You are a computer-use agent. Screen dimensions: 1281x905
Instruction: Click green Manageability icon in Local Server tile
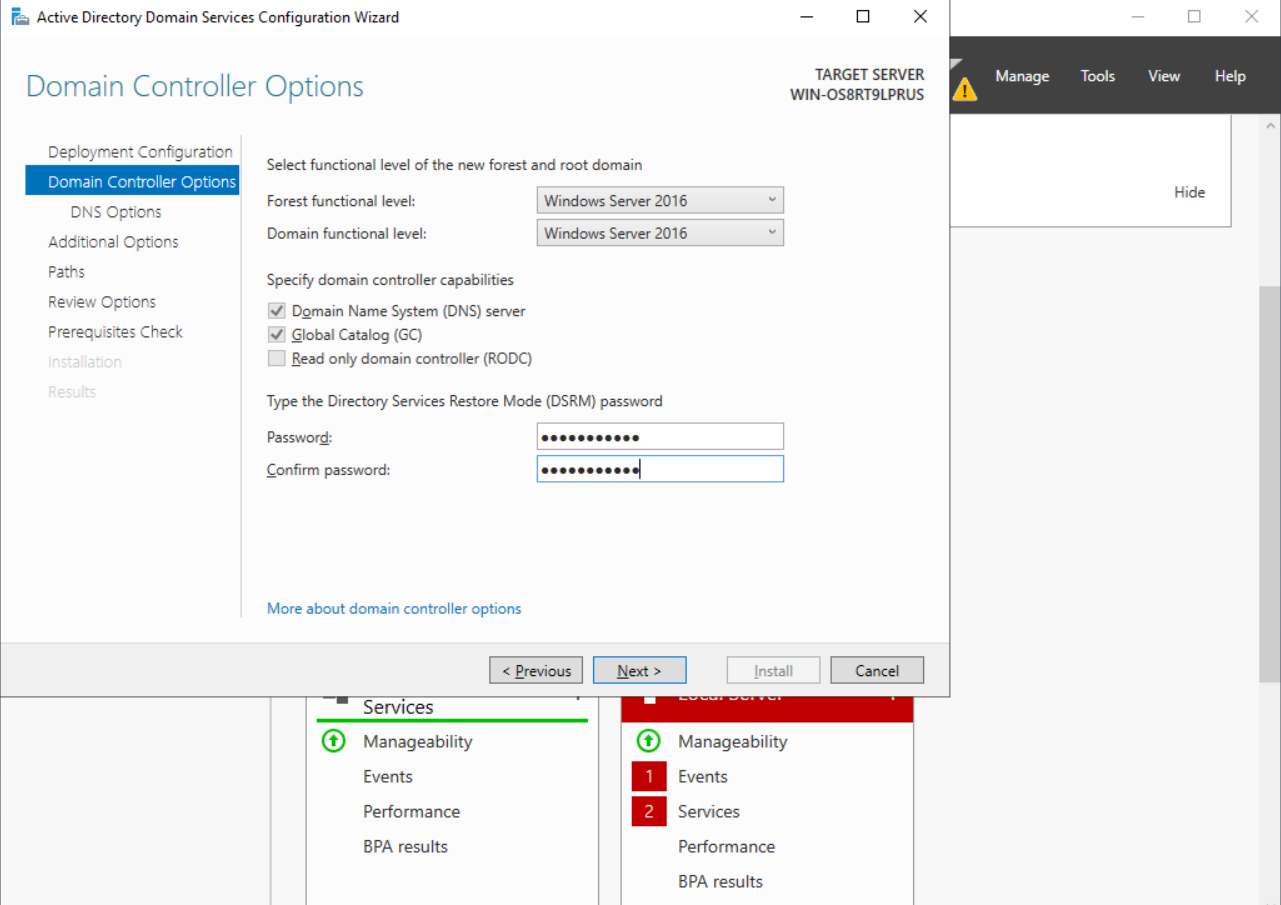(648, 741)
